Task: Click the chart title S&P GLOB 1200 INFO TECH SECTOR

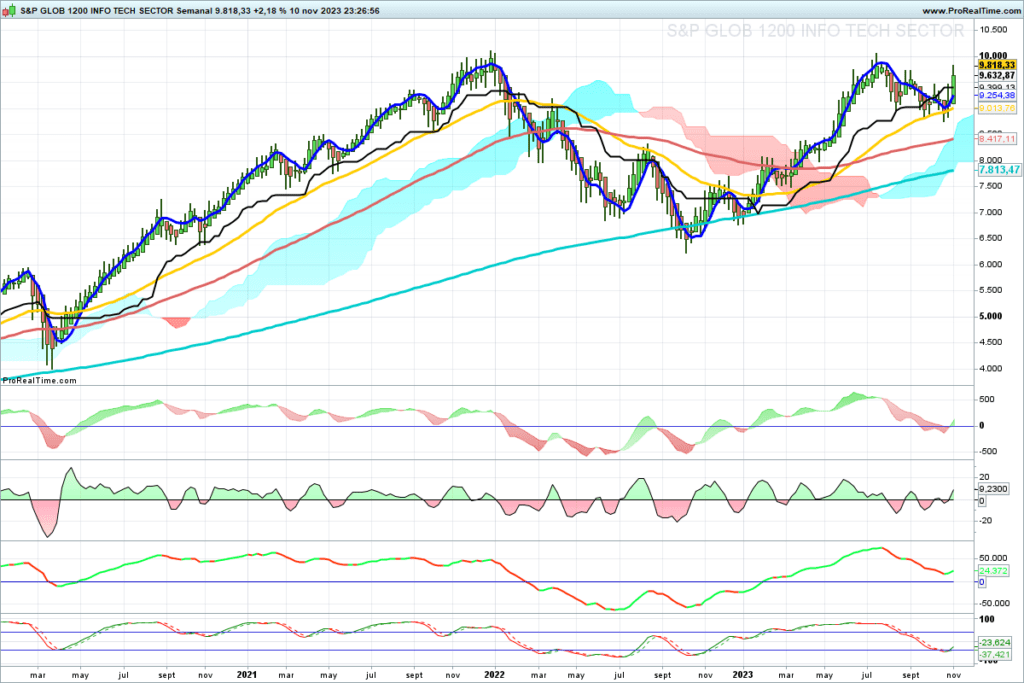Action: point(97,11)
